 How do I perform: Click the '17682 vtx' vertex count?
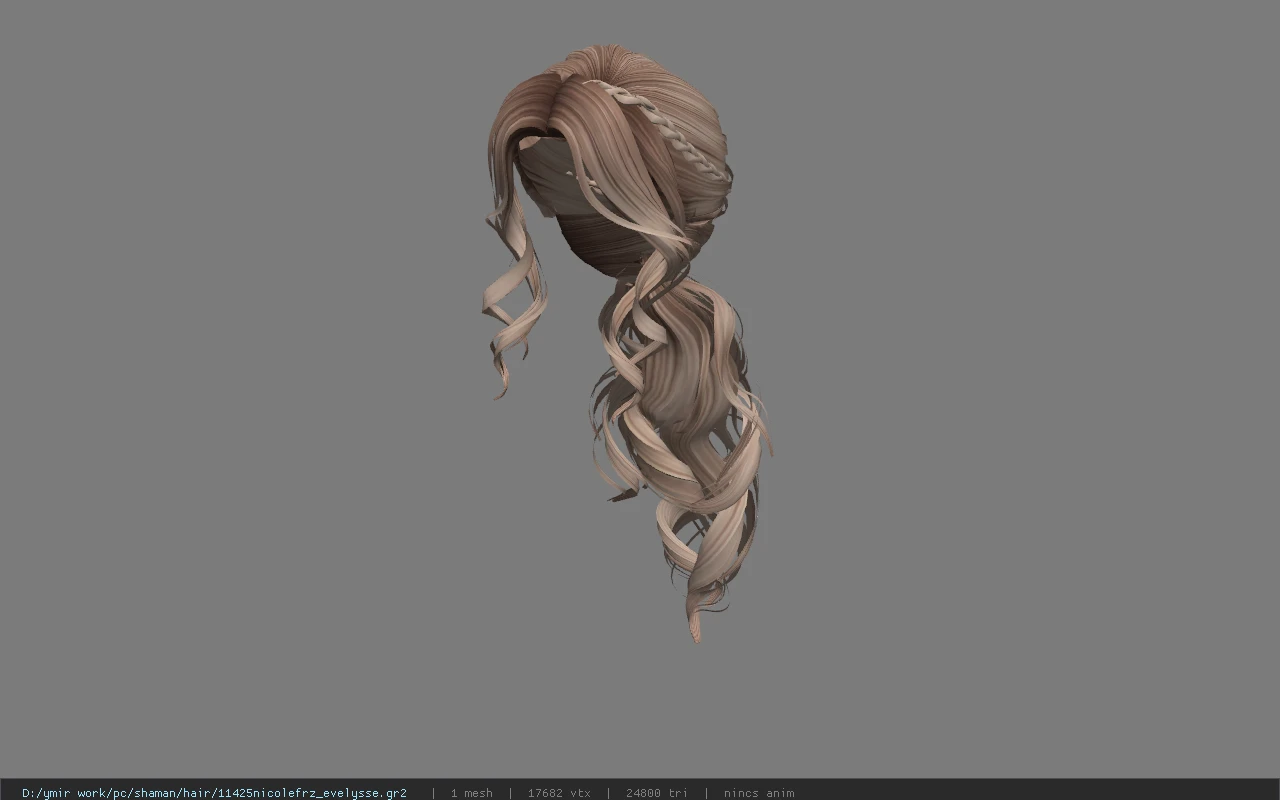pos(559,793)
